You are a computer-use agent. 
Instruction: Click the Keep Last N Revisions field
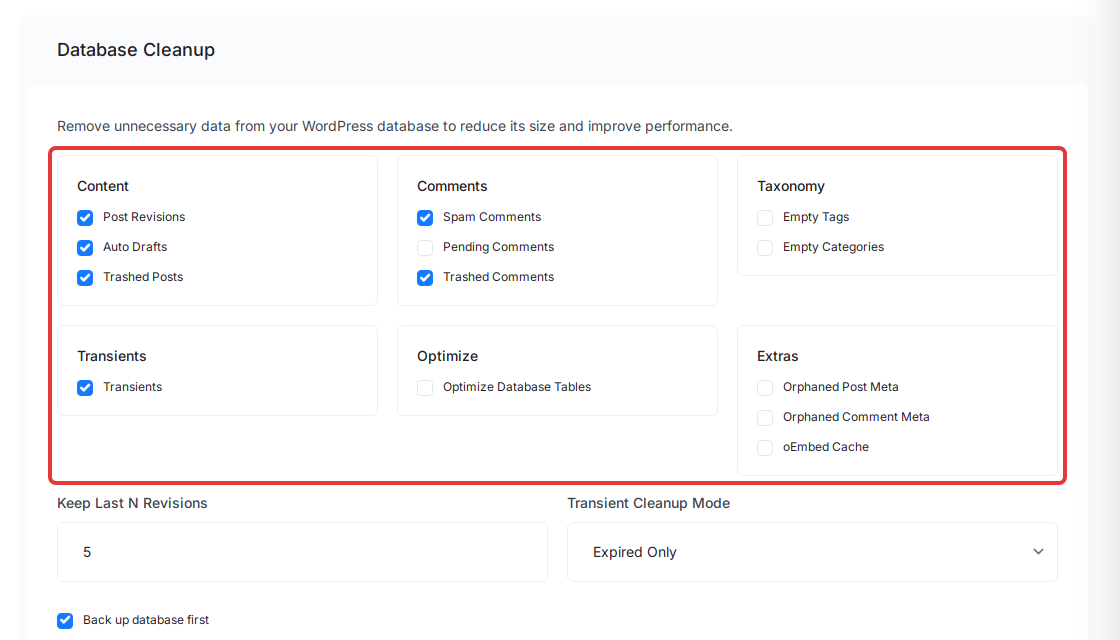(x=302, y=552)
